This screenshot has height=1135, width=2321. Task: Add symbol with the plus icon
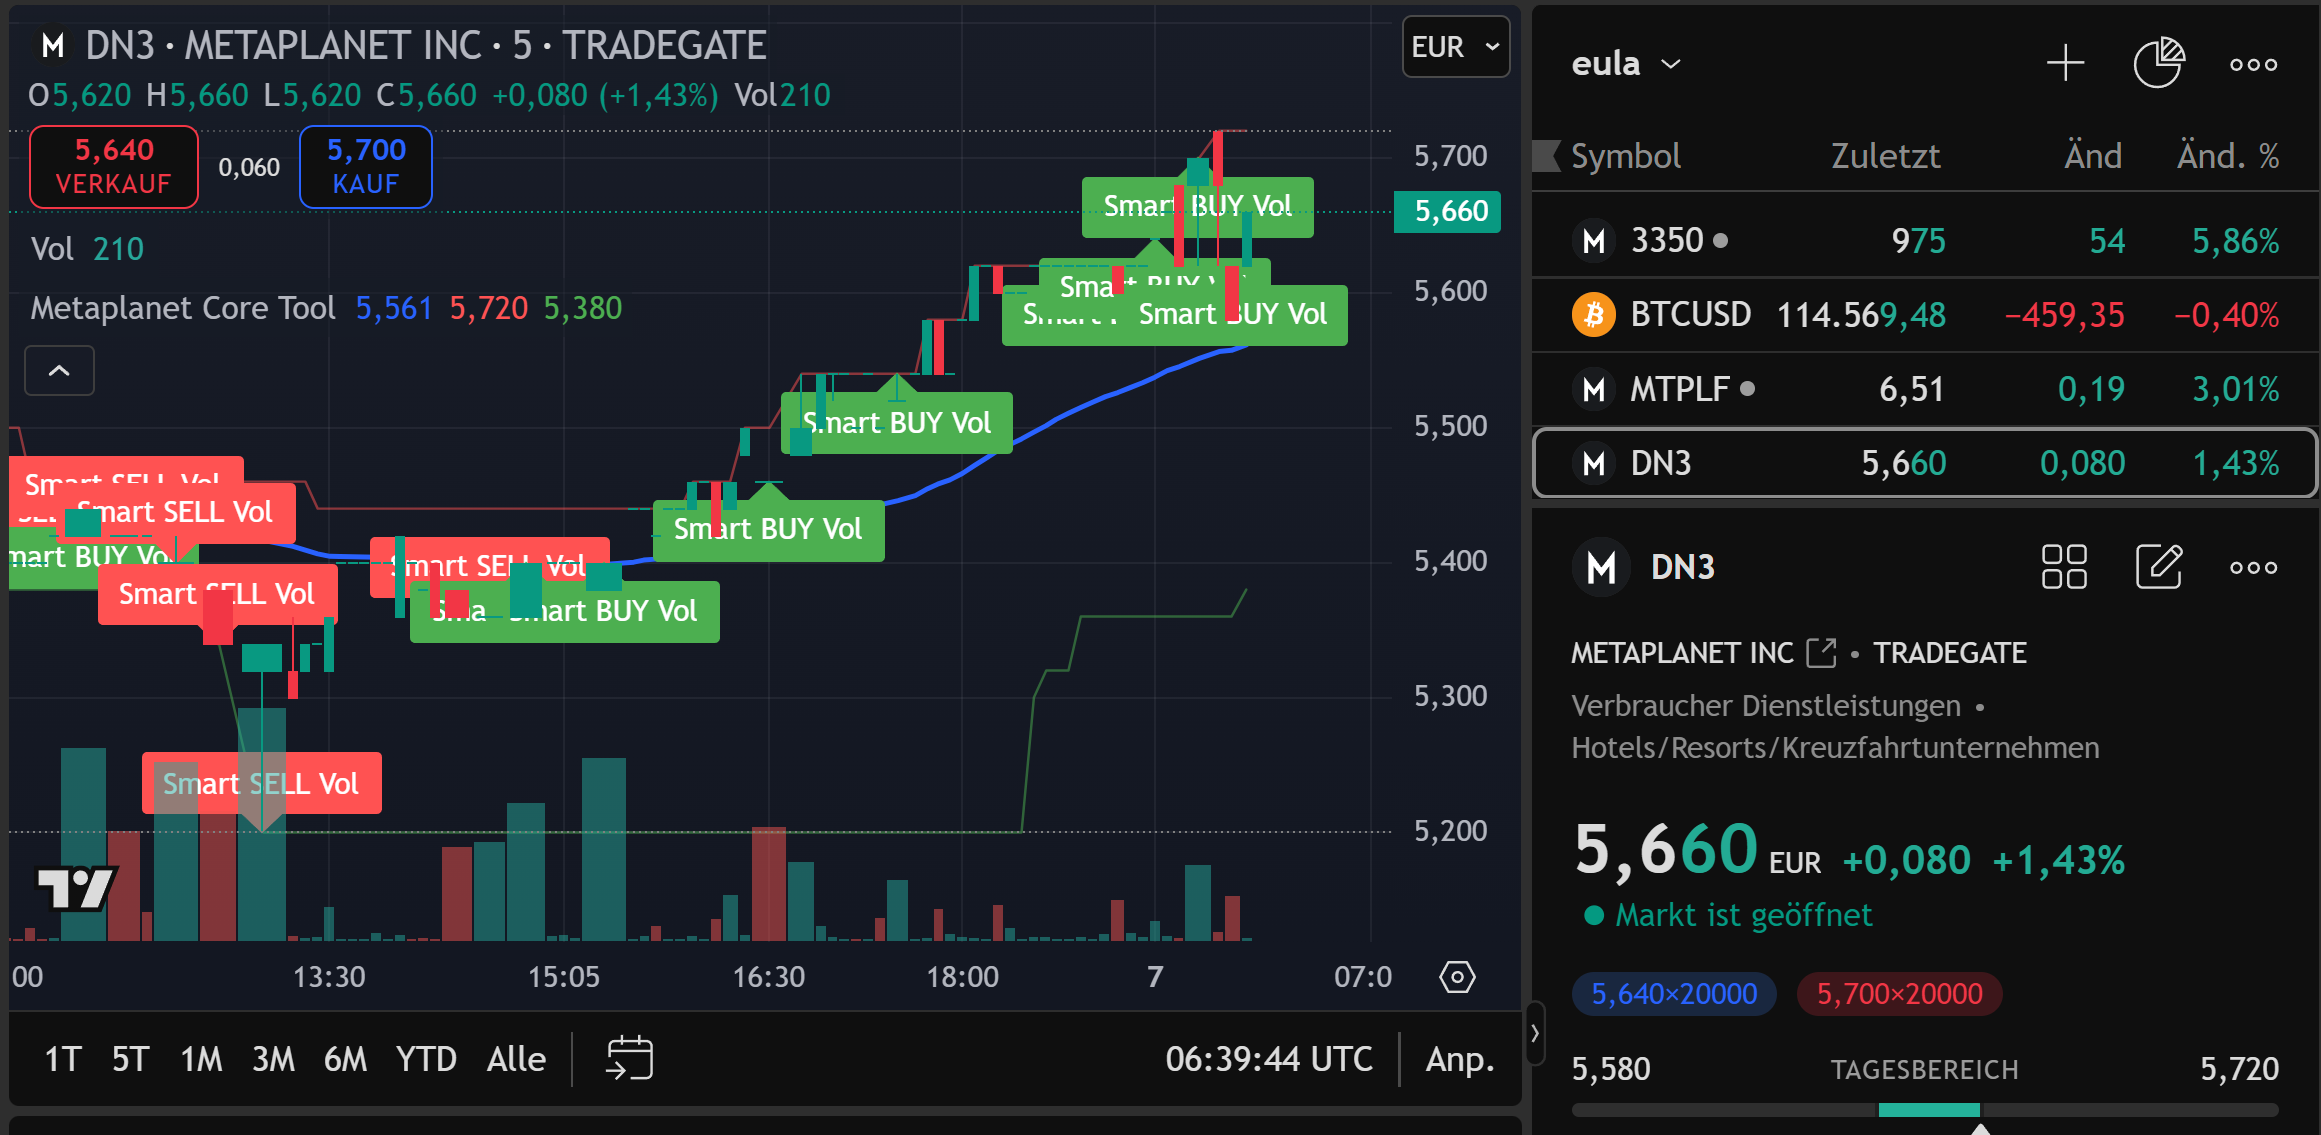point(2065,64)
